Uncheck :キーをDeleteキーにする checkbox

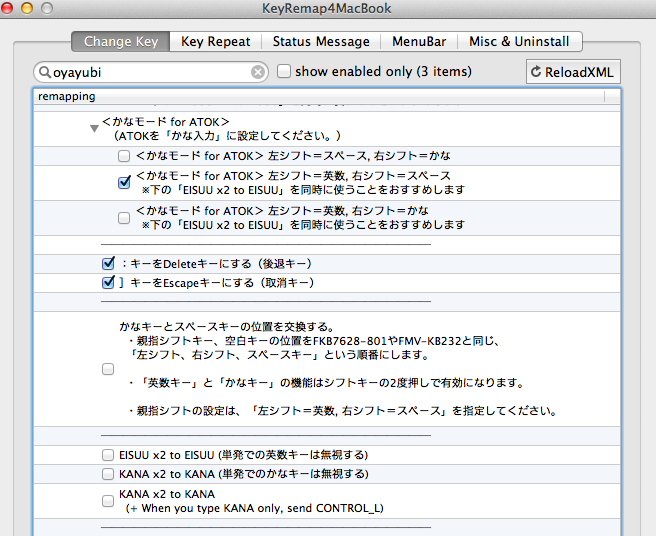pyautogui.click(x=108, y=263)
